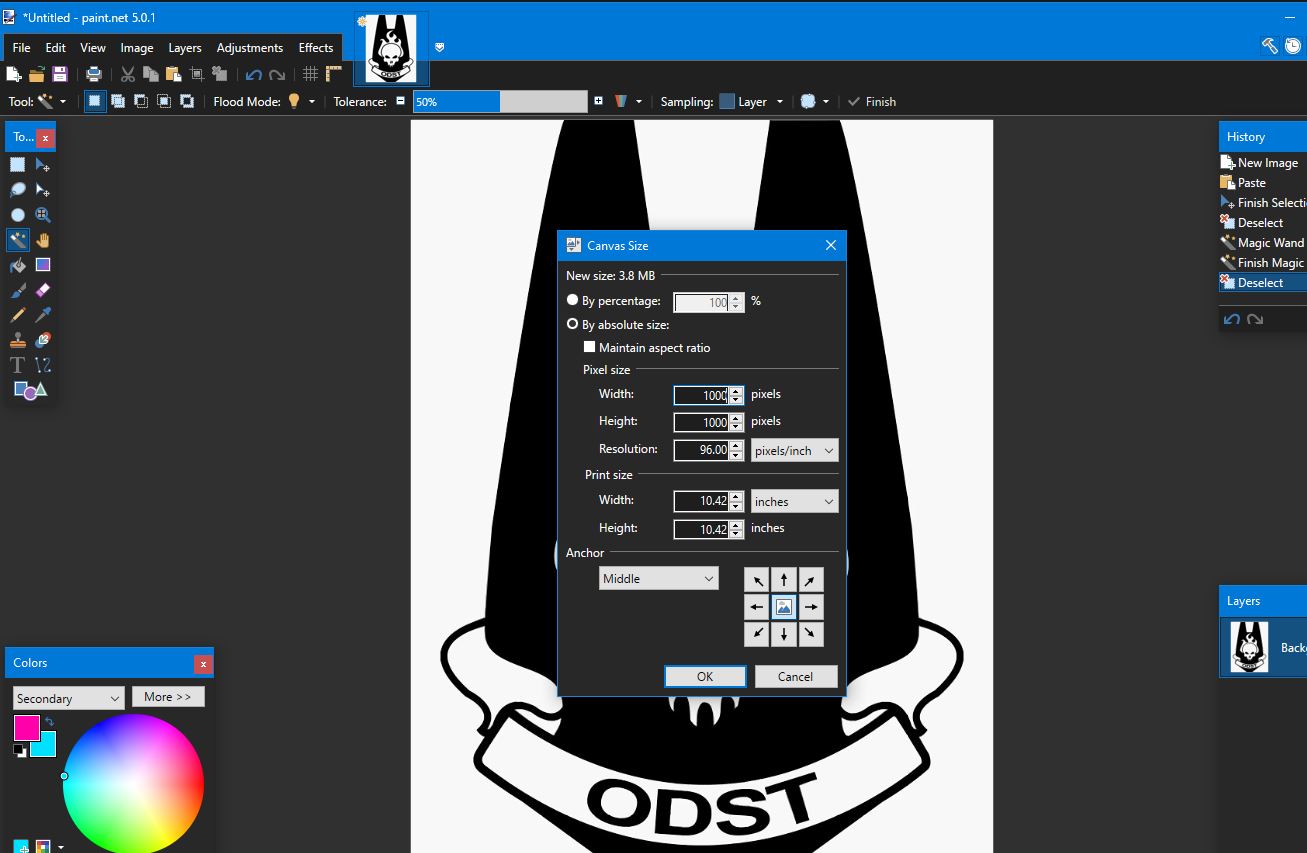Toggle the pixel grid icon

click(311, 74)
